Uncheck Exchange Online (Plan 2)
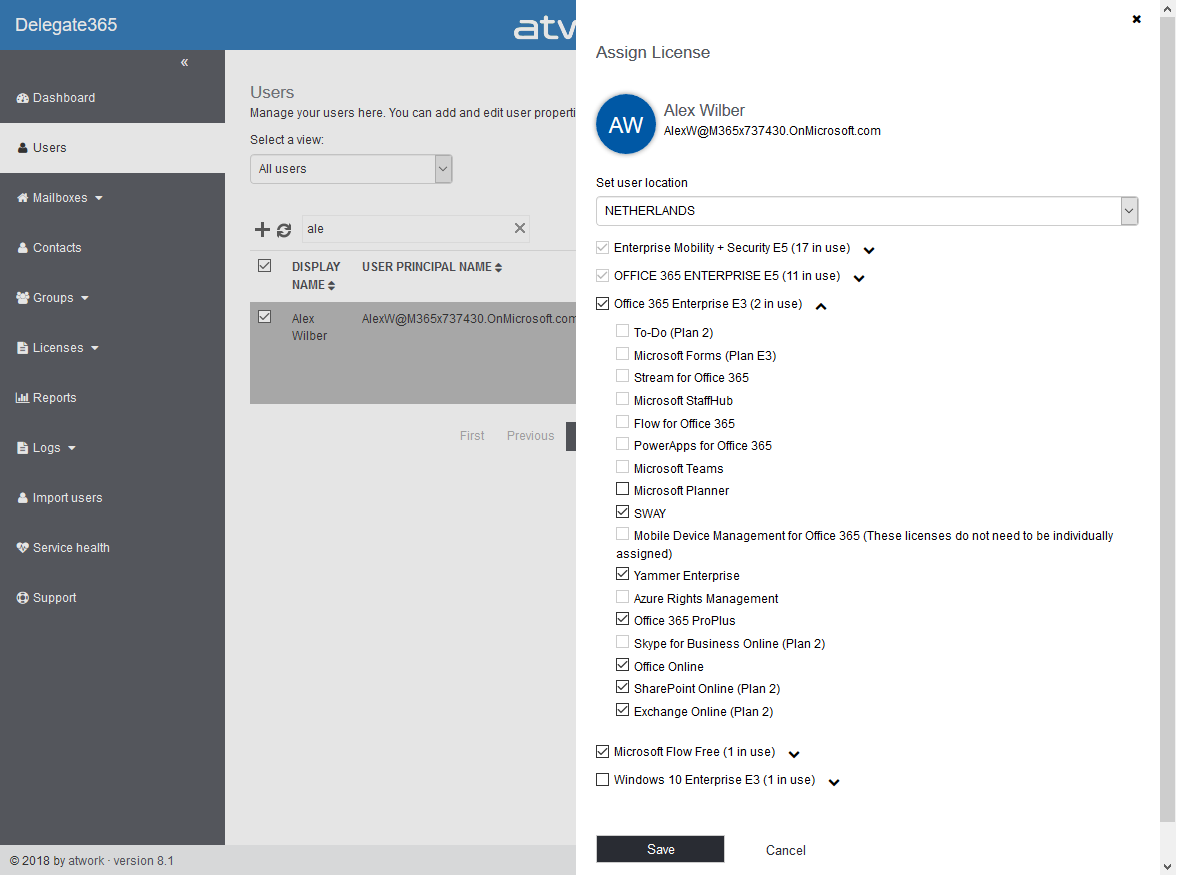This screenshot has height=875, width=1177. pos(622,710)
